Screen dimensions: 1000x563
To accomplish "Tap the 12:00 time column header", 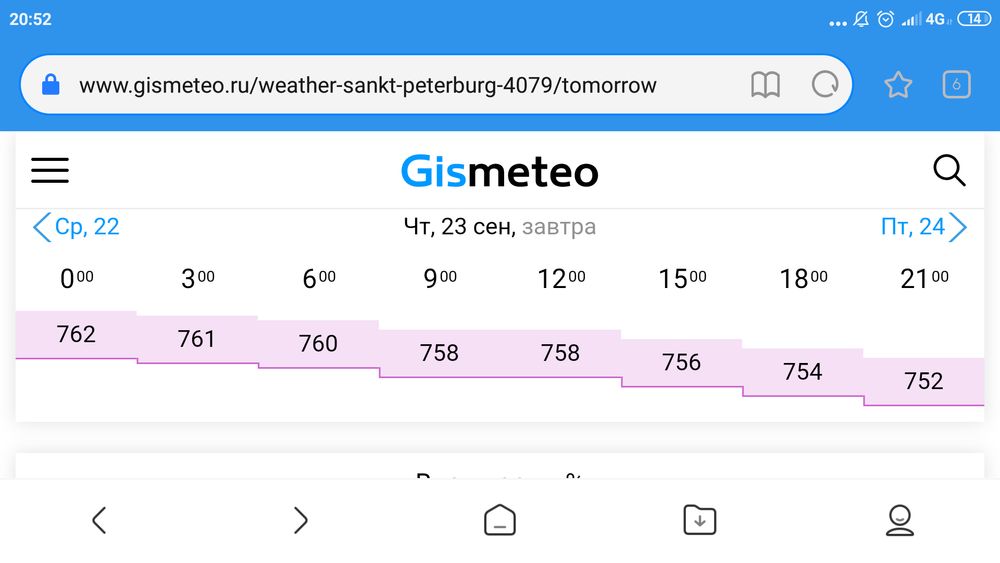I will click(560, 279).
